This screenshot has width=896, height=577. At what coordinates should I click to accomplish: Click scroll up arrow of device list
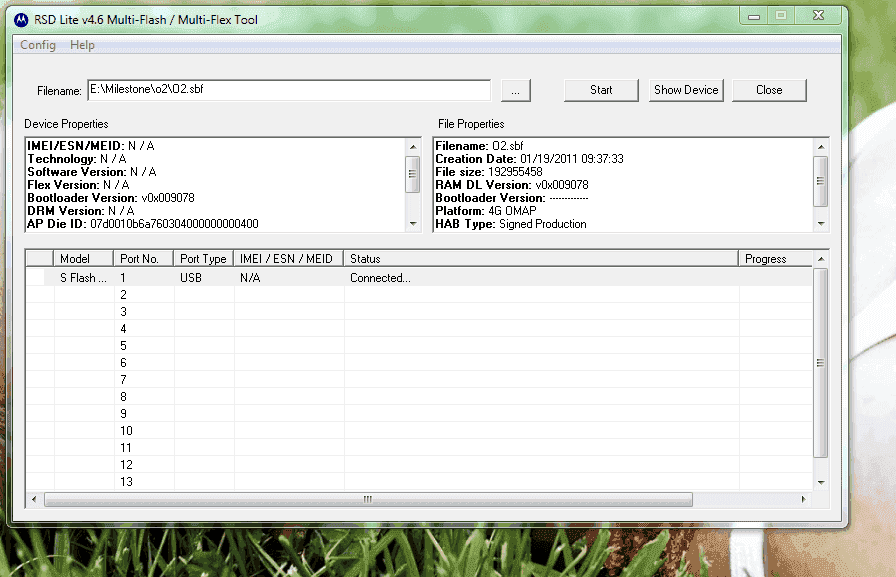pos(821,259)
